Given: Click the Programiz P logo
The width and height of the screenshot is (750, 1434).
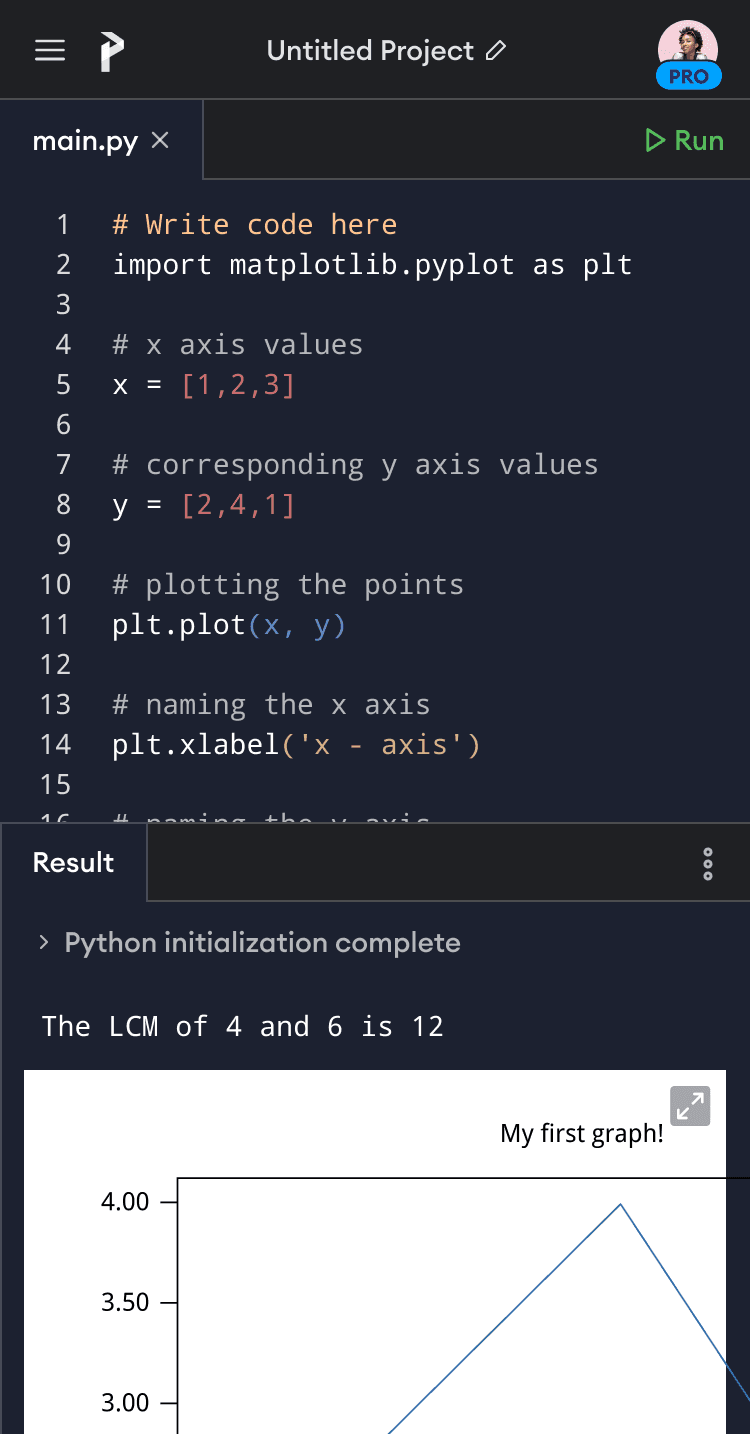Looking at the screenshot, I should click(112, 51).
